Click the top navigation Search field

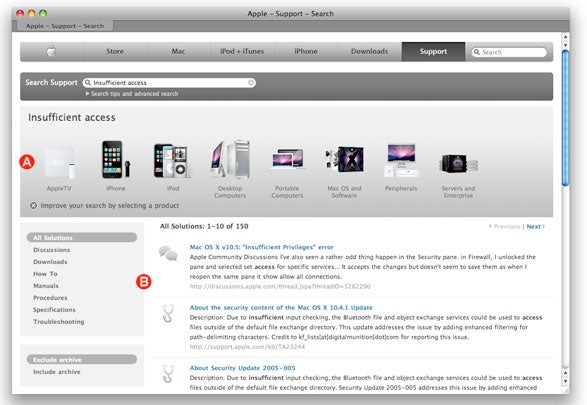coord(509,52)
